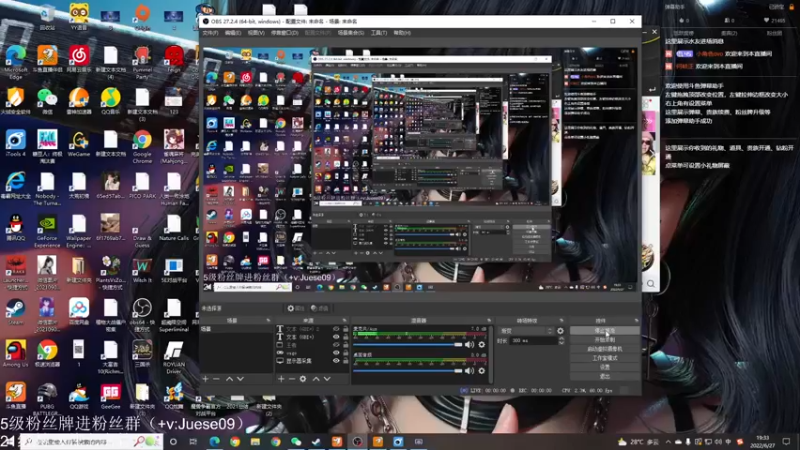Toggle visibility of the third source row

click(x=336, y=345)
